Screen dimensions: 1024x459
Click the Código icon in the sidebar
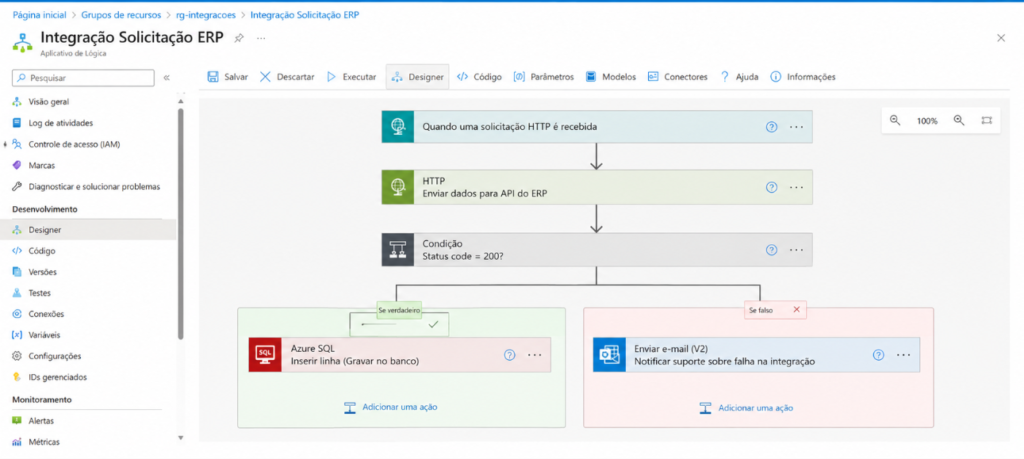pyautogui.click(x=17, y=251)
